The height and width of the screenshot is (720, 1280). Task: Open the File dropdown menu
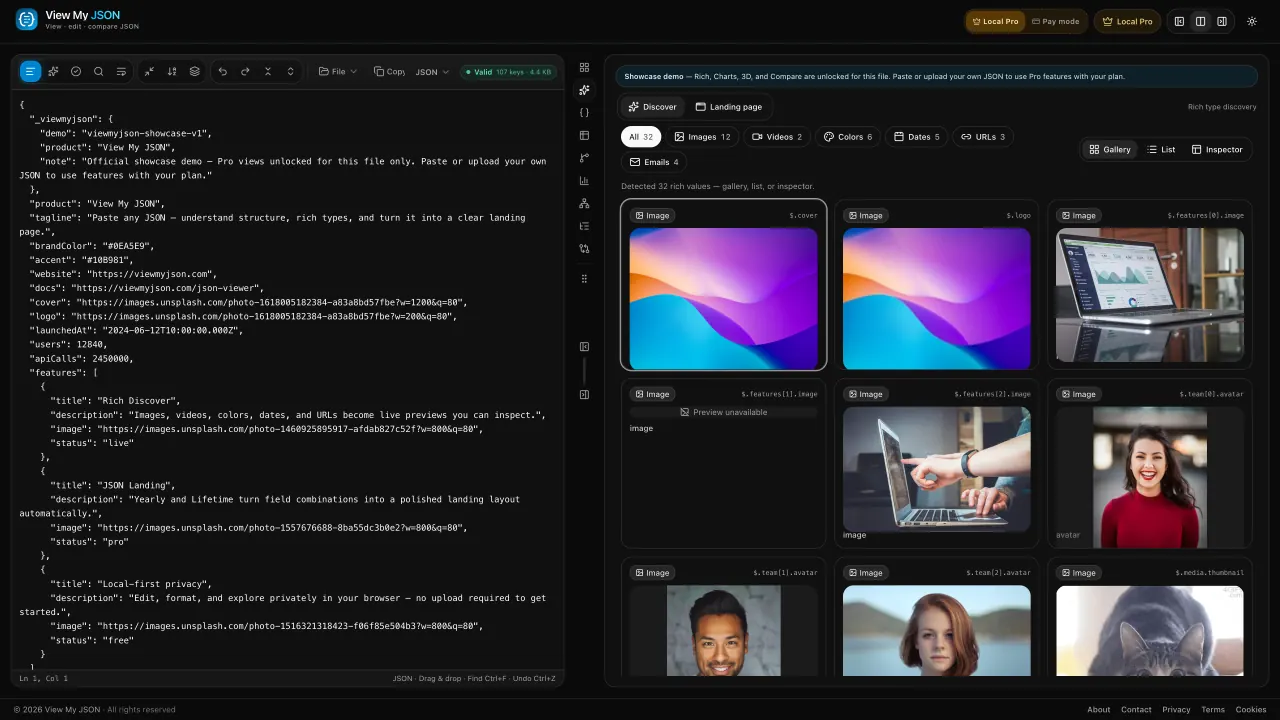[338, 72]
